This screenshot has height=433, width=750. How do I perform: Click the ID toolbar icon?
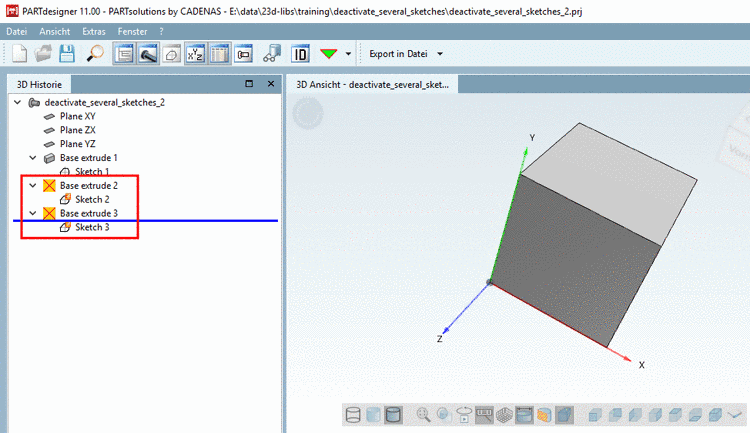pos(300,54)
